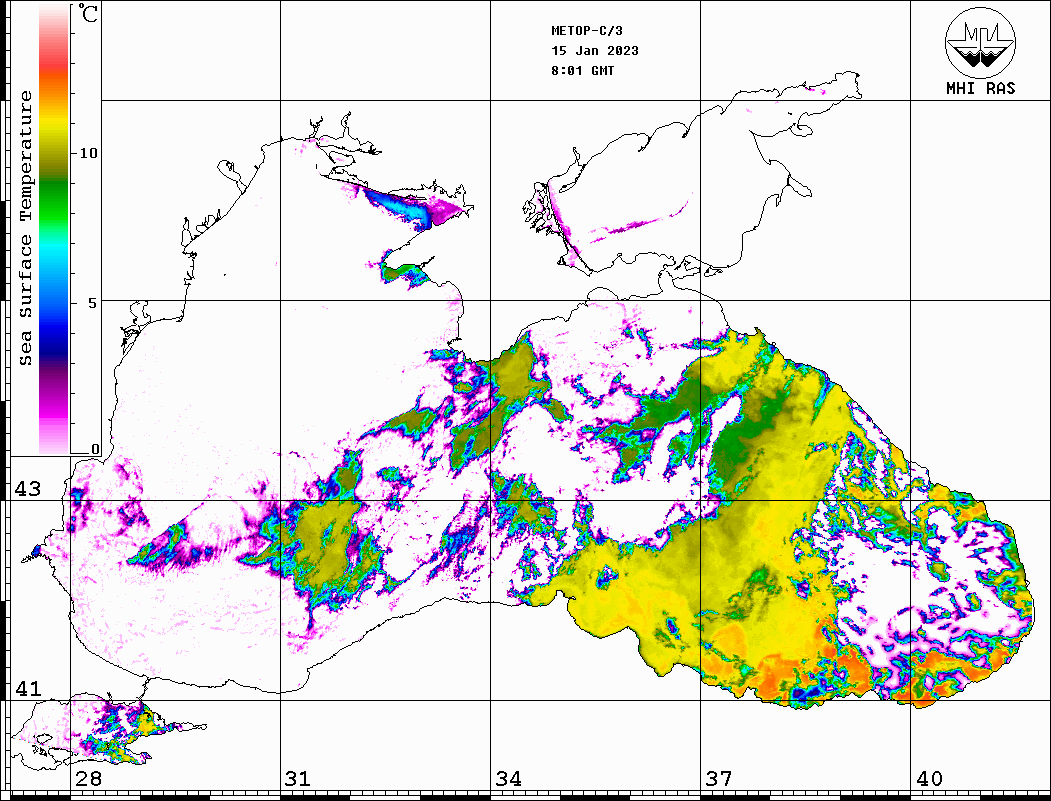Click the "°C" unit label
1051x801 pixels.
point(88,13)
